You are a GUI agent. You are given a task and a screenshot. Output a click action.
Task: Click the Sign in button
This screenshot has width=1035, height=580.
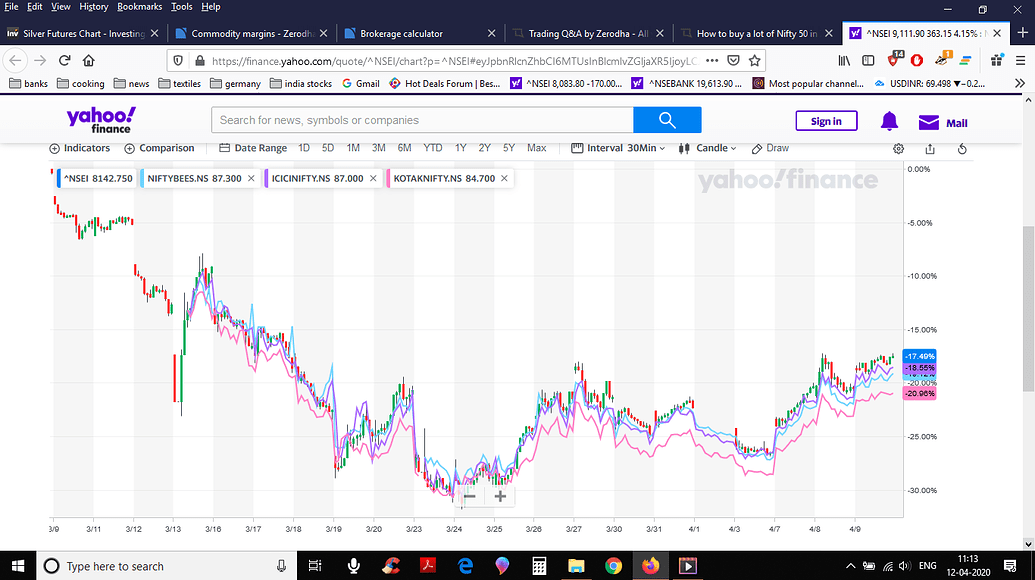pos(826,120)
